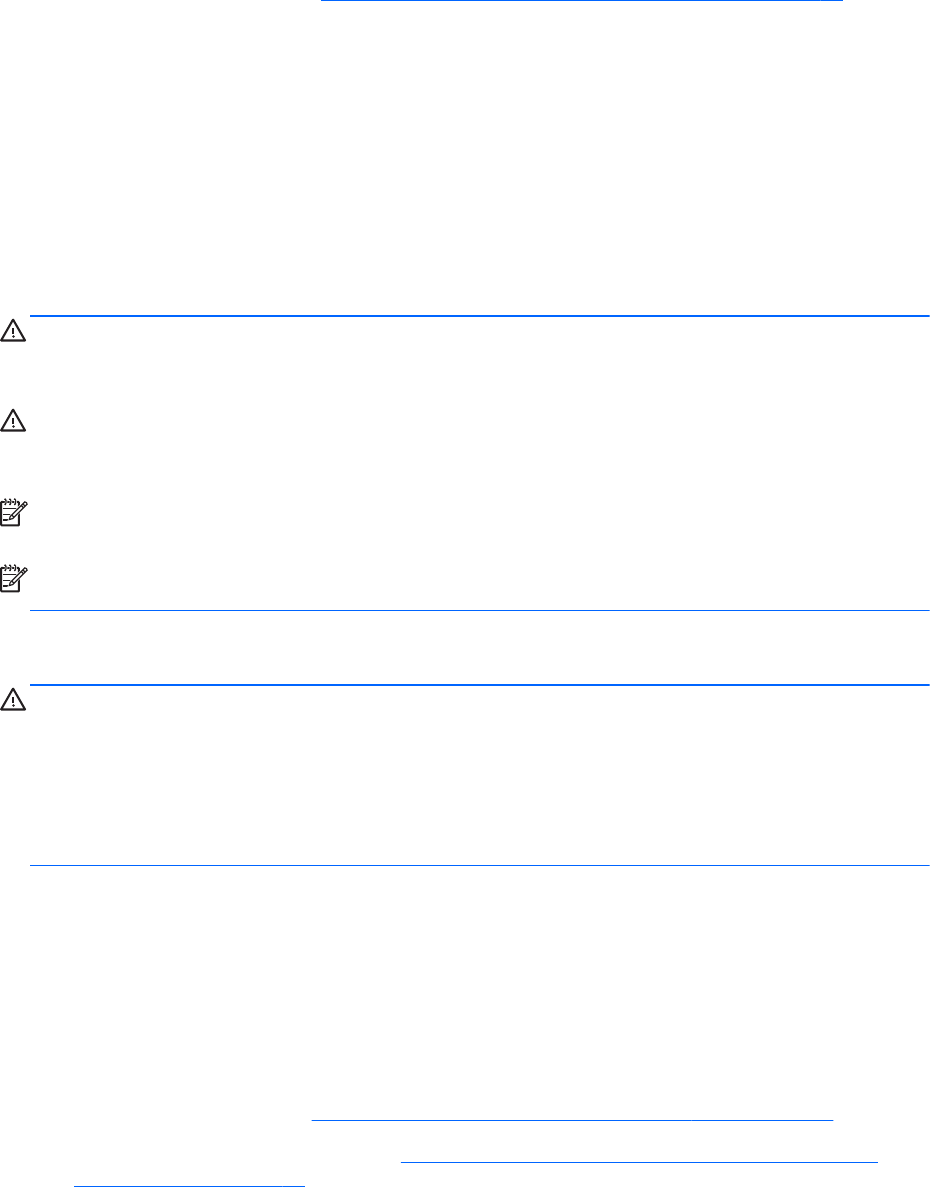Click the warning triangle under the topmost blue rule
Screen dimensions: 930x1187
[14, 331]
